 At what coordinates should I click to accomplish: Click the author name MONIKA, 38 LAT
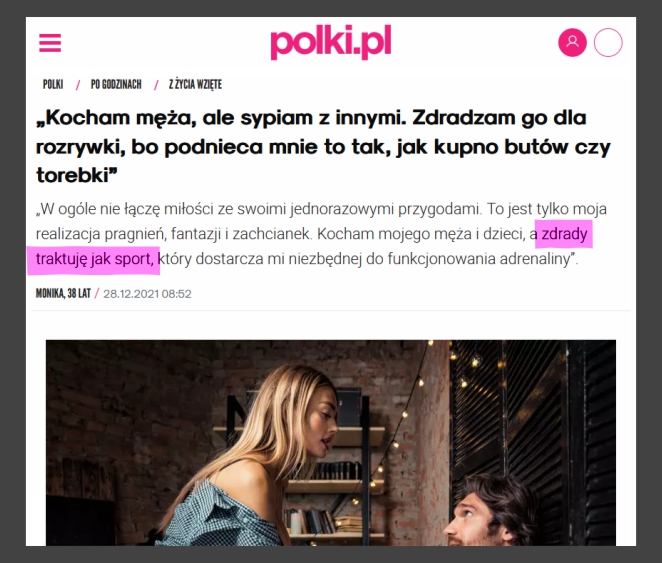pos(63,294)
